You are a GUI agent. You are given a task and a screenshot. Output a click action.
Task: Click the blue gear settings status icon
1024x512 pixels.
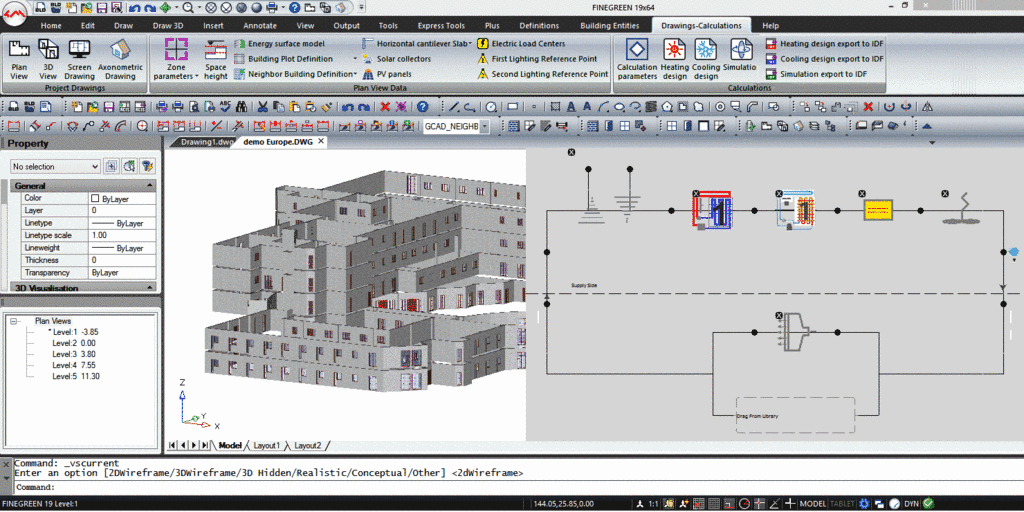[864, 504]
